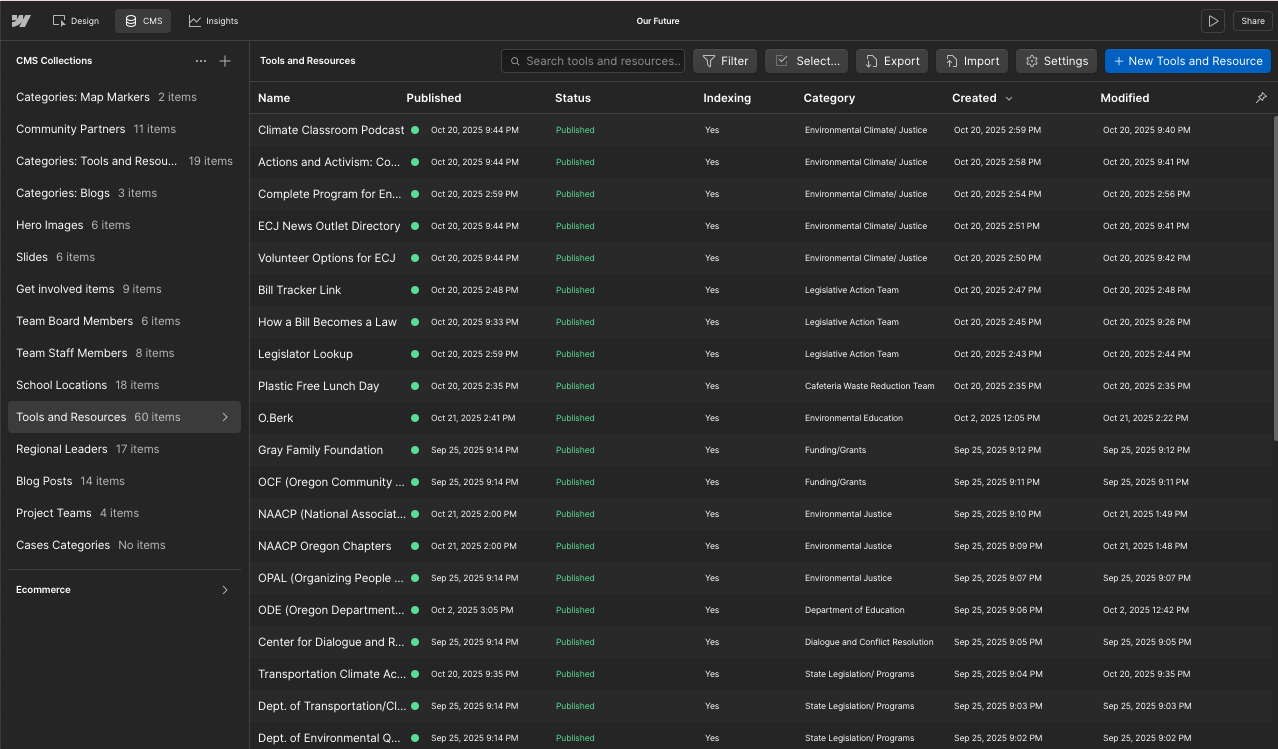
Task: Click the preview play icon
Action: coord(1213,21)
